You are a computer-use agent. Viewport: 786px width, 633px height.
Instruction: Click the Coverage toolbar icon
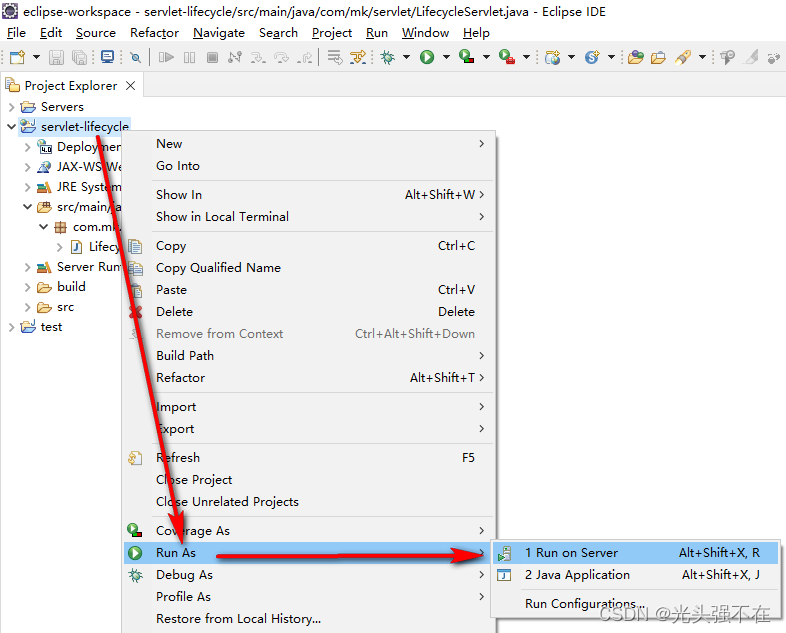(467, 57)
